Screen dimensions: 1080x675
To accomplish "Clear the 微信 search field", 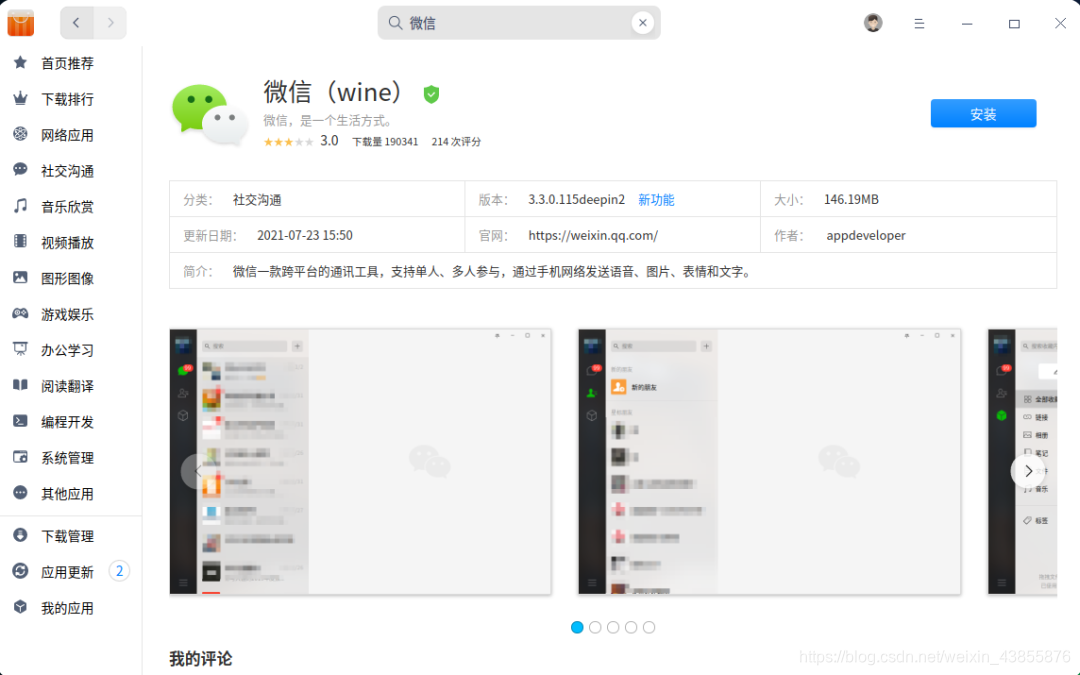I will pyautogui.click(x=643, y=22).
